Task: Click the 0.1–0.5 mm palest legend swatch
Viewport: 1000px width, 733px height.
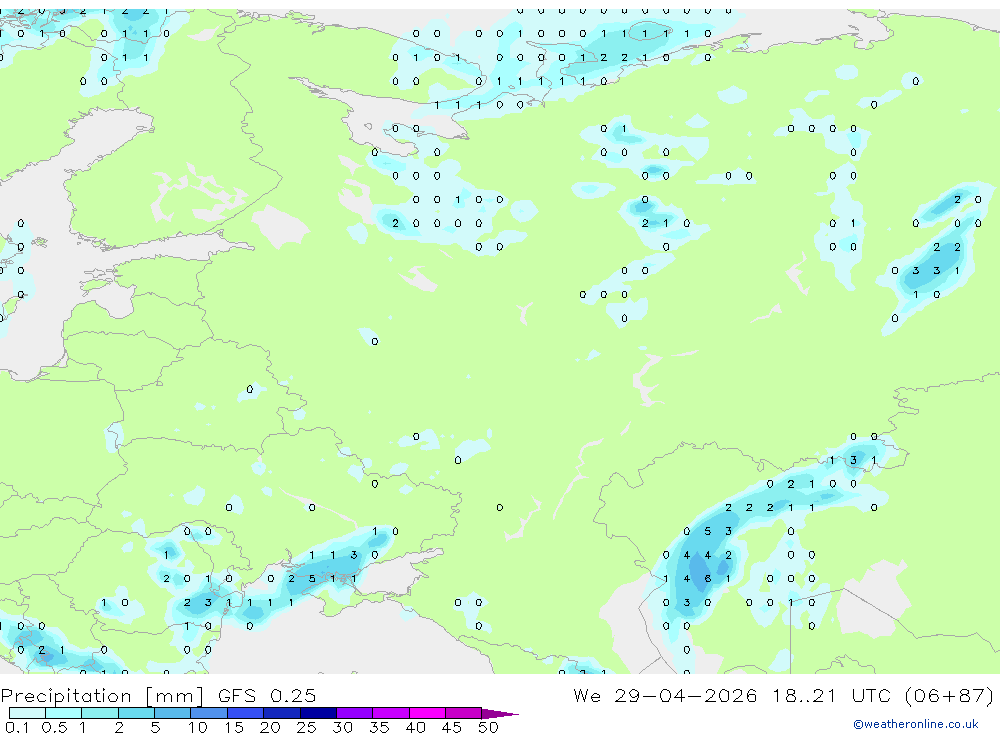Action: tap(27, 713)
